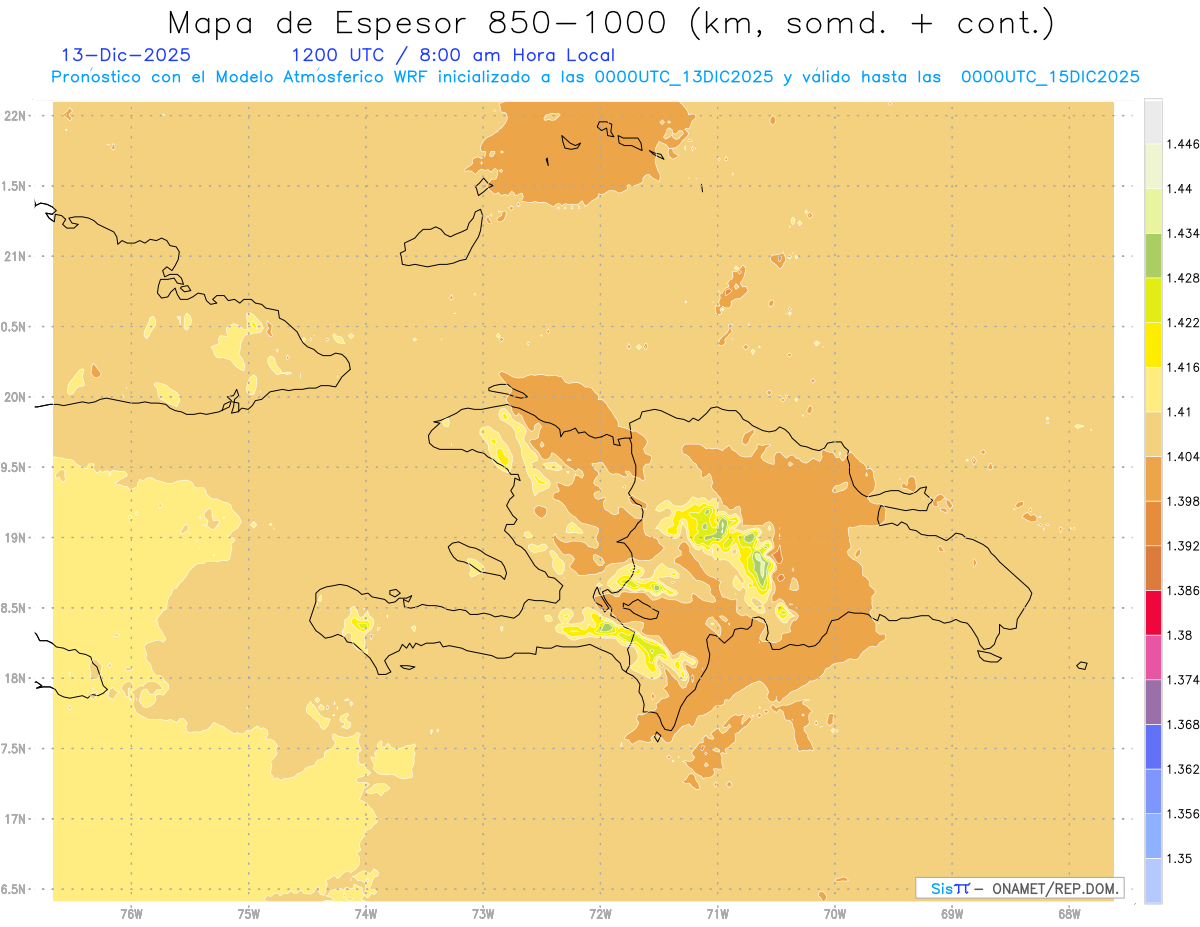Click the '1.386' colorbar value
The height and width of the screenshot is (927, 1200).
(1184, 591)
